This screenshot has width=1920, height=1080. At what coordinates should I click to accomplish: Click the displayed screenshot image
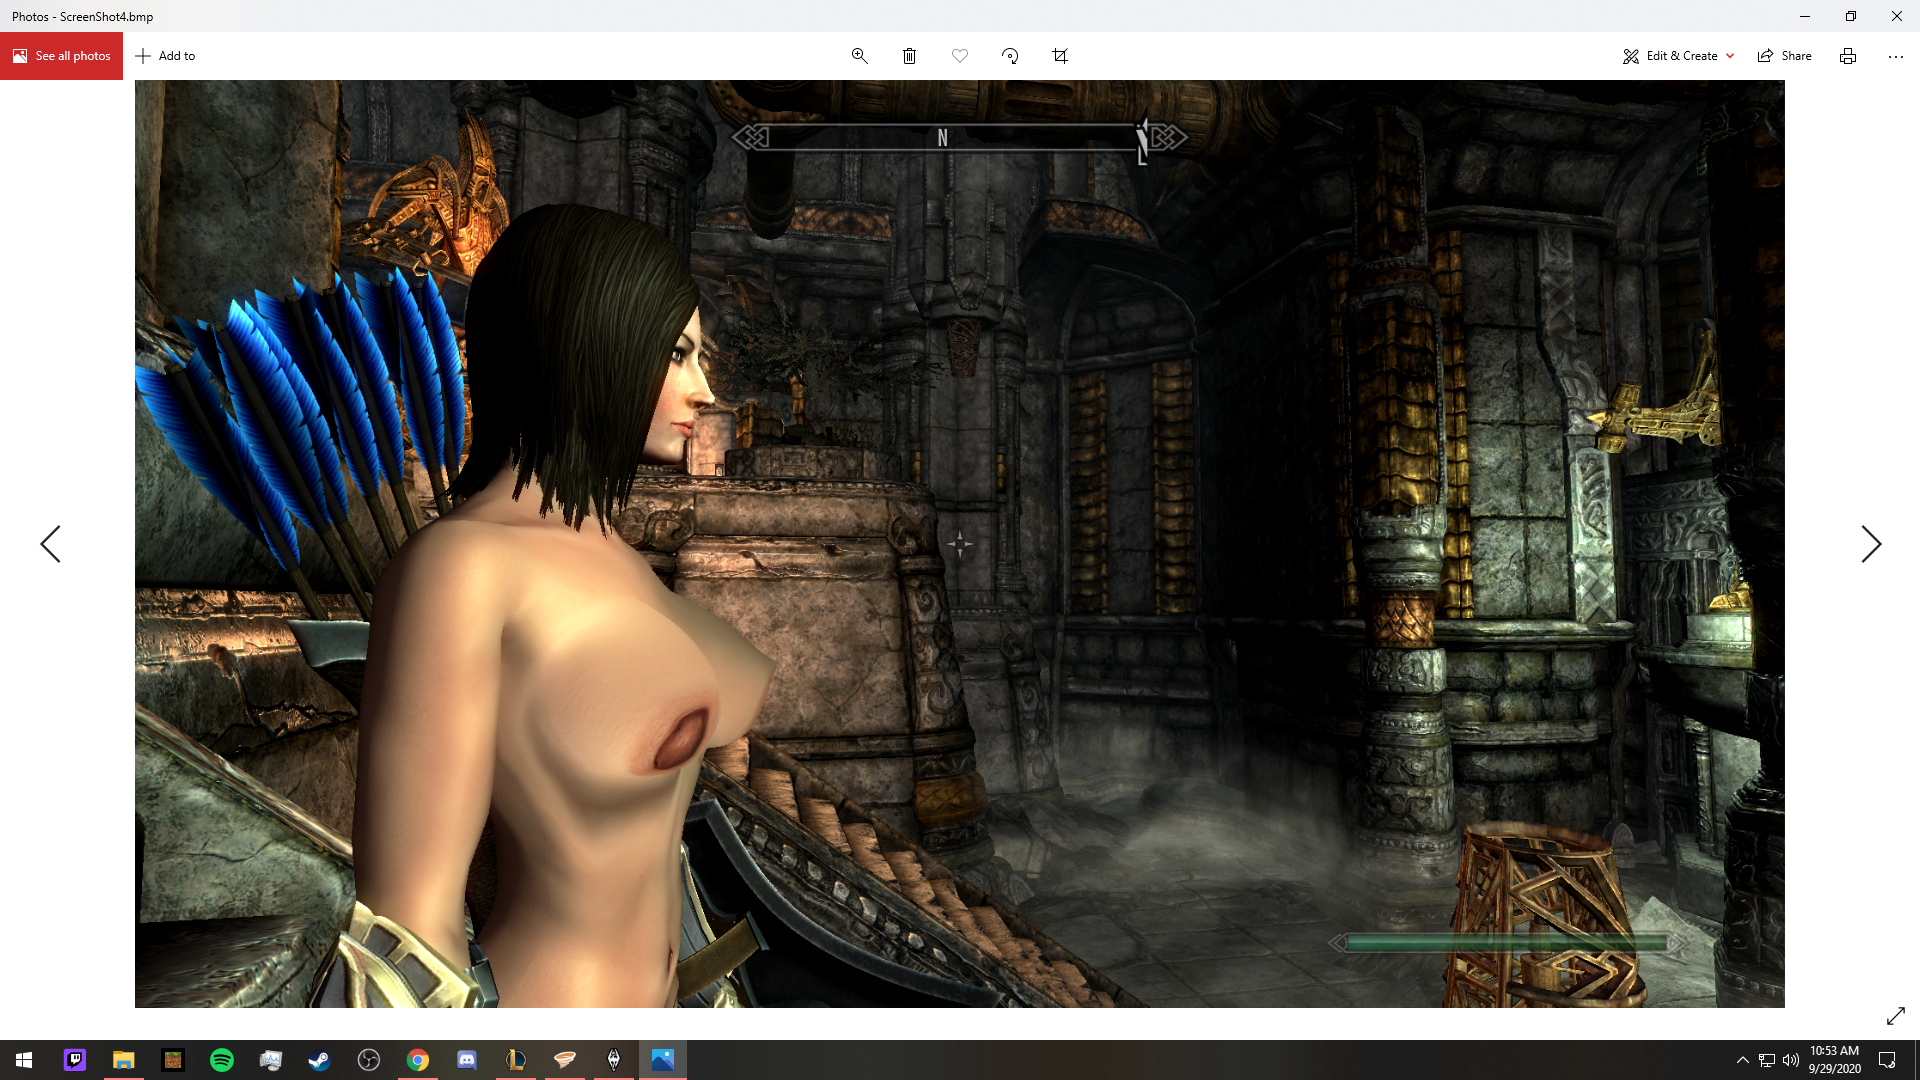coord(960,544)
